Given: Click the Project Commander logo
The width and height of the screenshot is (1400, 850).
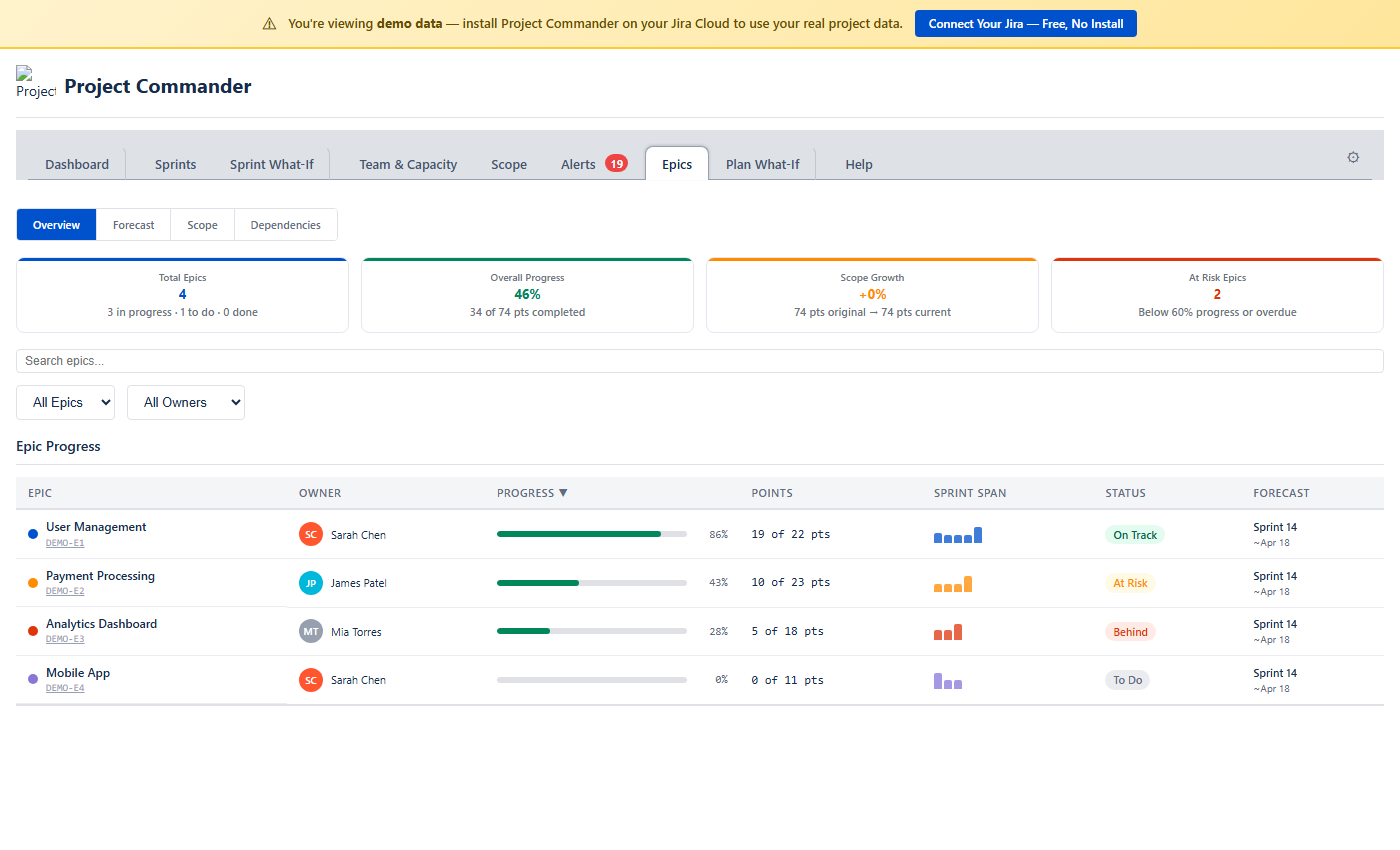Looking at the screenshot, I should point(35,83).
